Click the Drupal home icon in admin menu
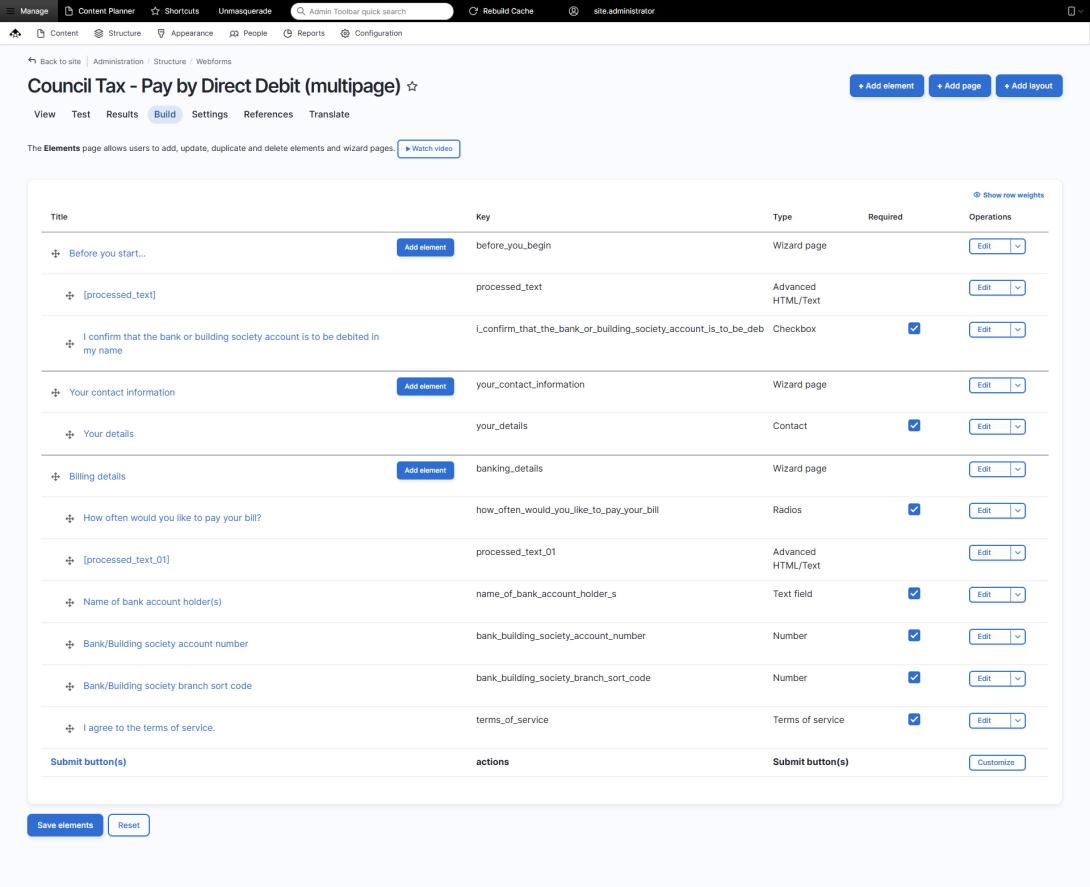 15,33
